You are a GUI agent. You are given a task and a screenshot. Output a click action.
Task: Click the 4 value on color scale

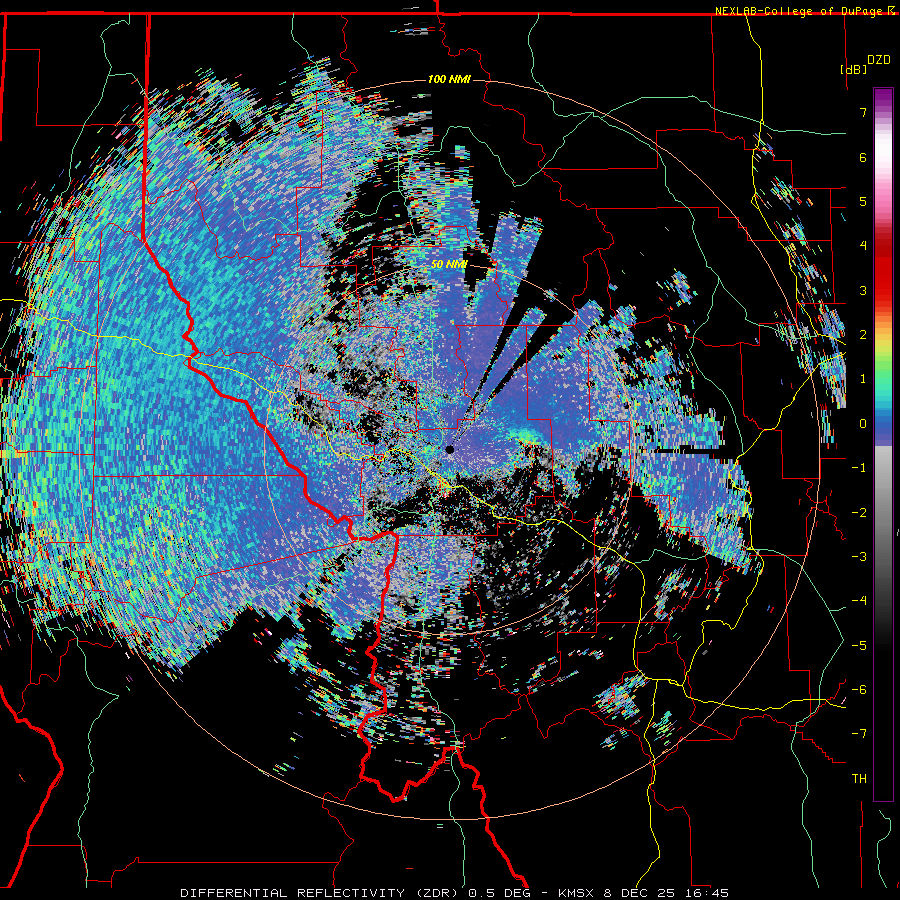pos(863,246)
